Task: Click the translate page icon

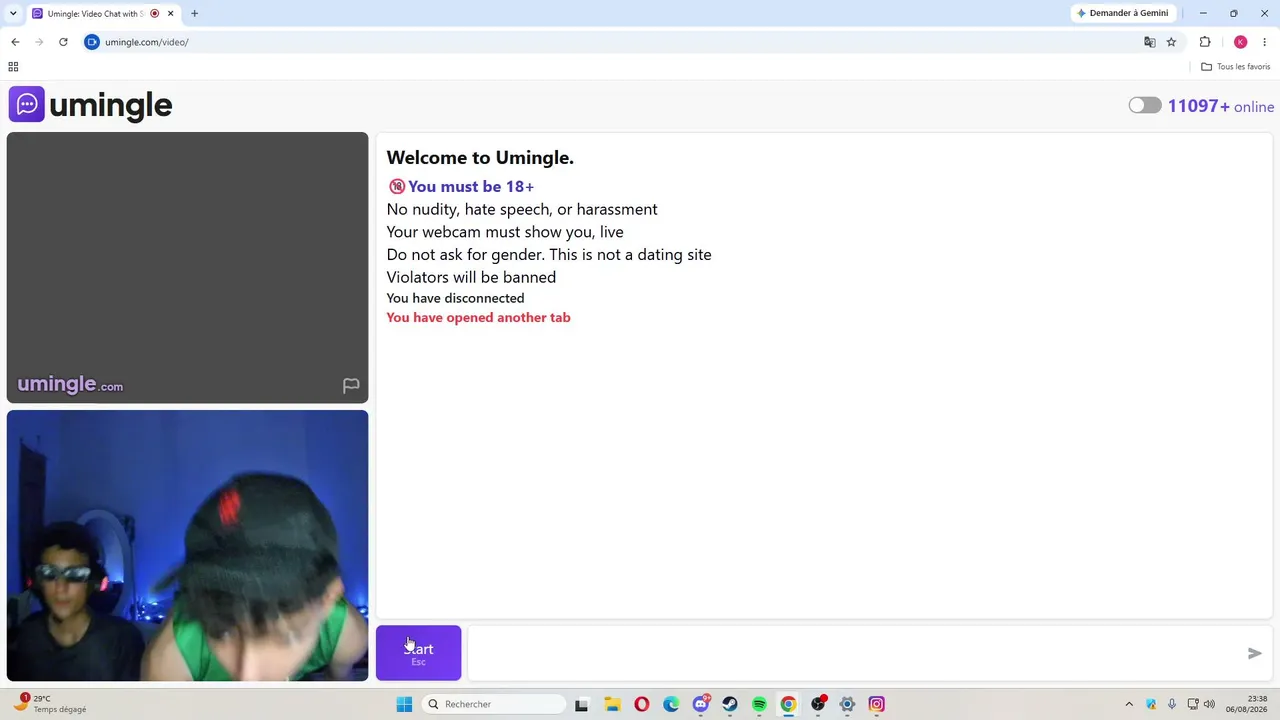Action: (1150, 42)
